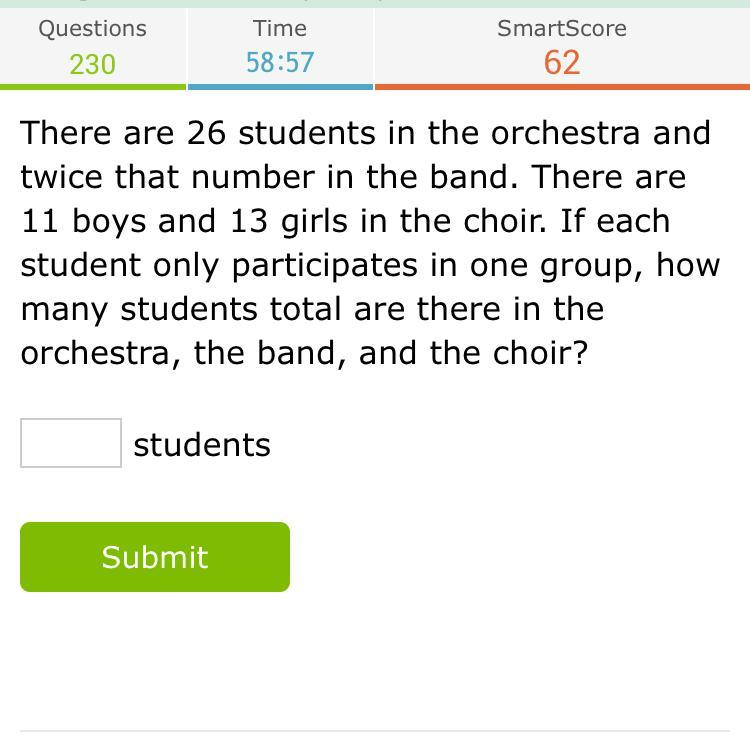Click the phrase '13 girls' in the question
The image size is (750, 750).
coord(289,222)
